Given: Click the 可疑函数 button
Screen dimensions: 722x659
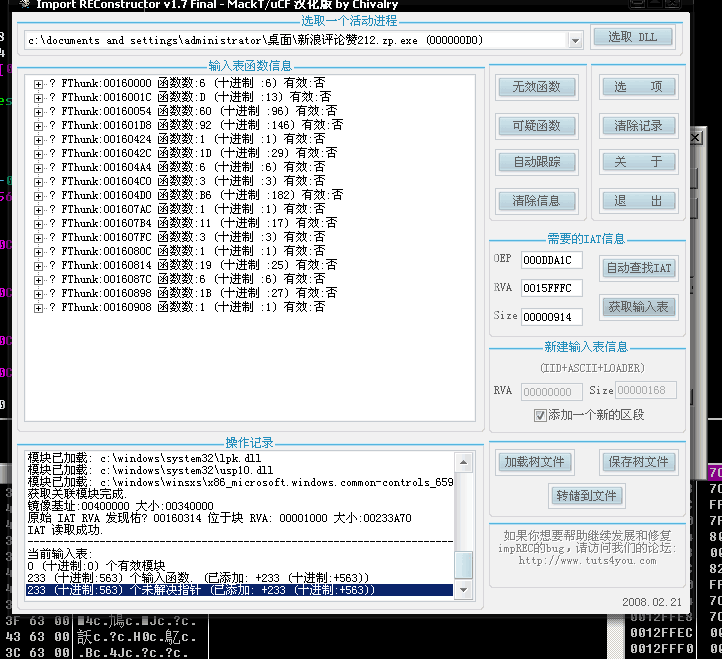Looking at the screenshot, I should (x=537, y=126).
